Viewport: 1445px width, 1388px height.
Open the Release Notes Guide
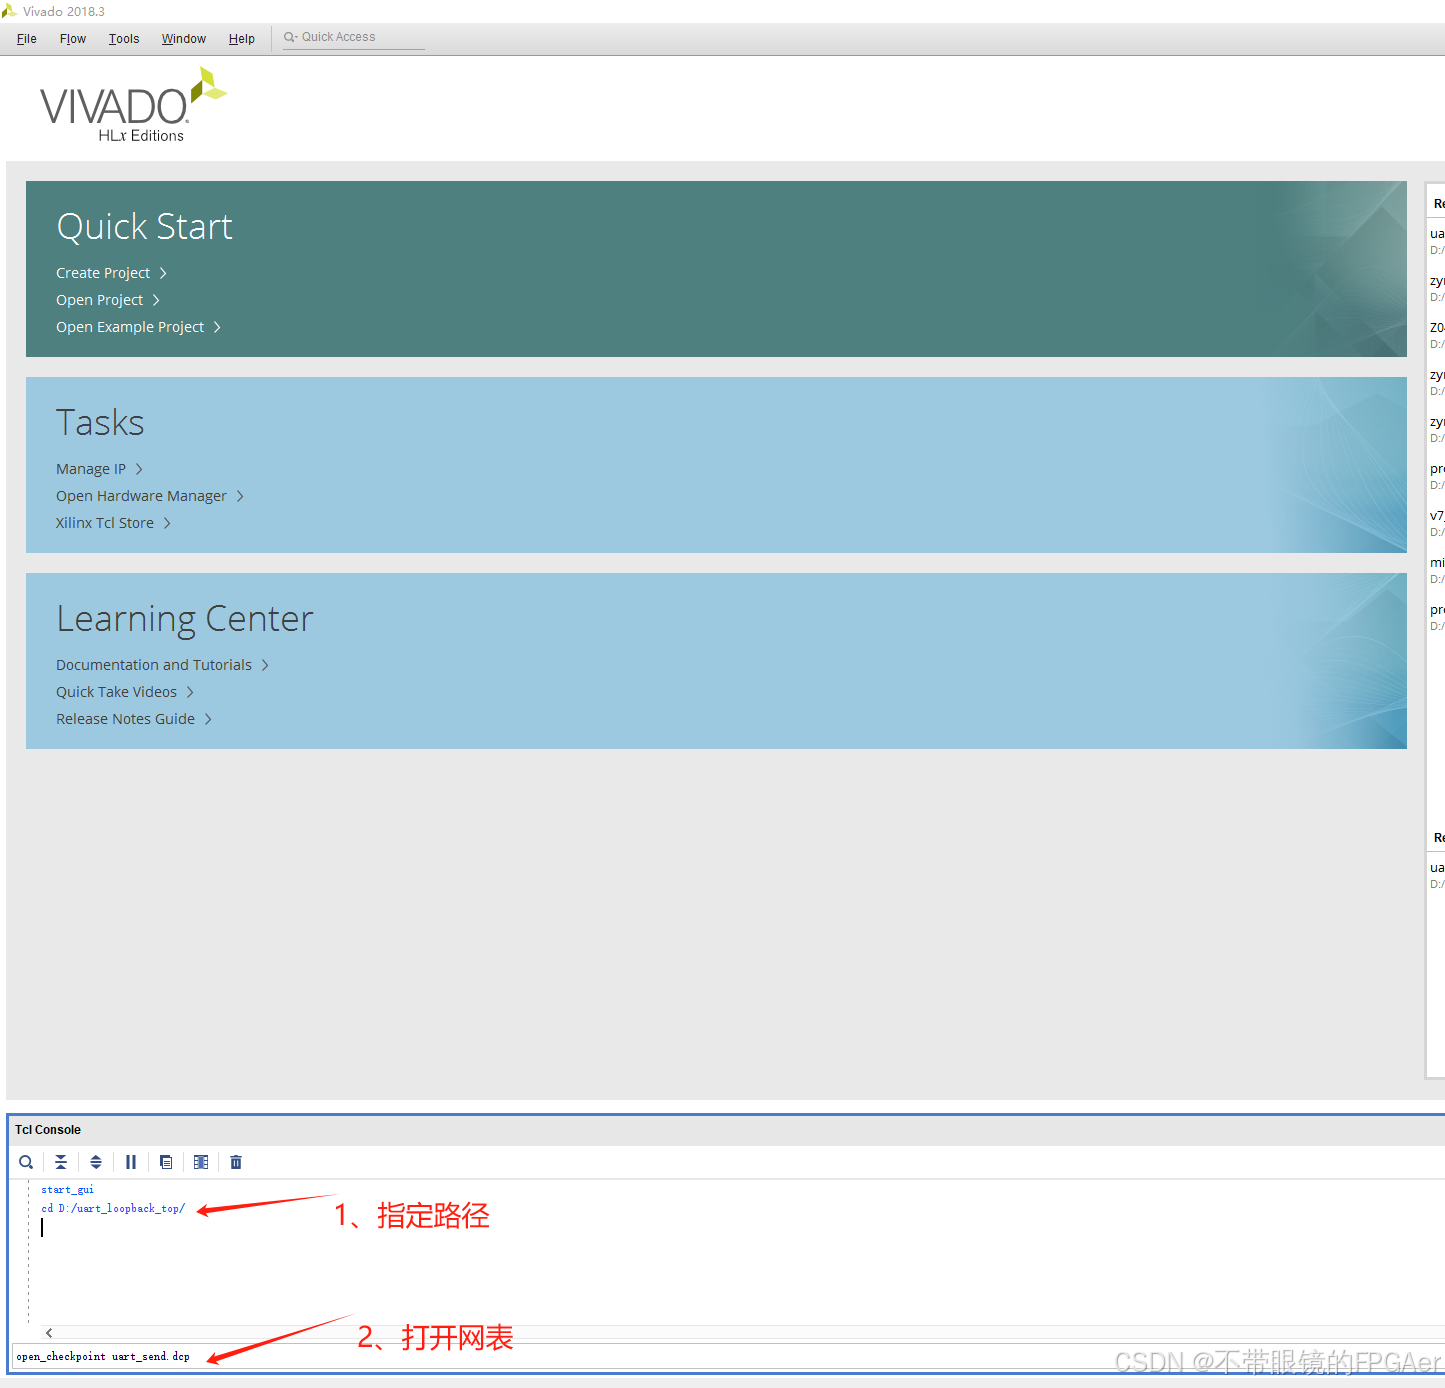click(125, 719)
